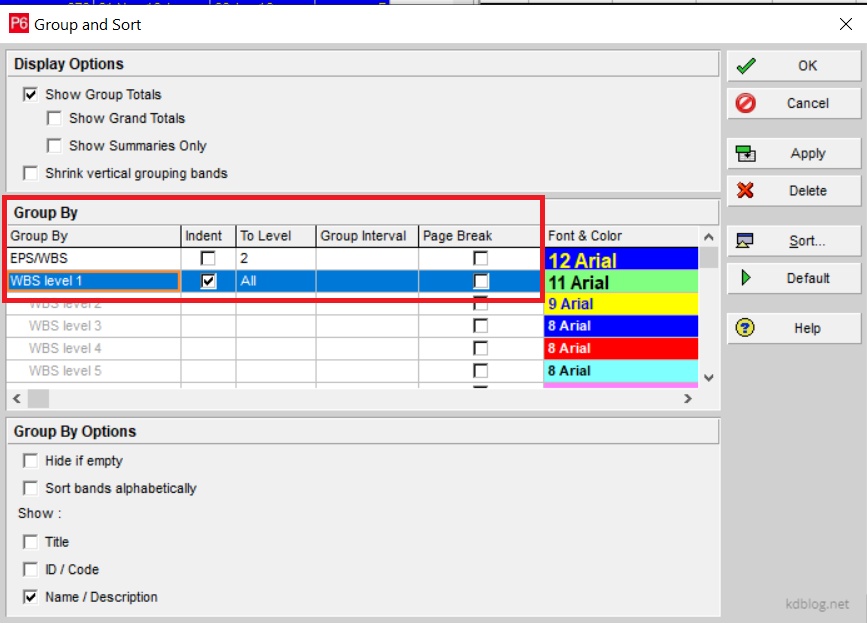Click the red Cancel icon
This screenshot has height=623, width=867.
tap(746, 103)
